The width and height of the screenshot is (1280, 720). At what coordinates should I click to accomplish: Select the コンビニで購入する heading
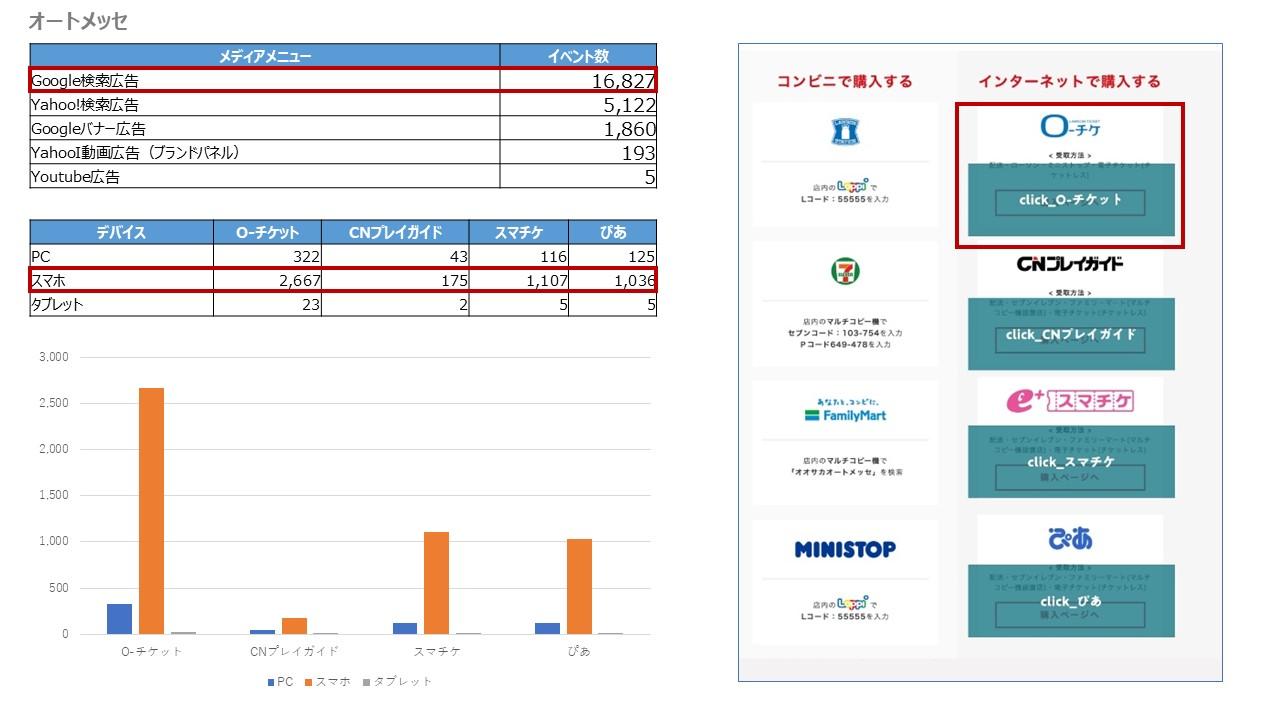[x=845, y=82]
